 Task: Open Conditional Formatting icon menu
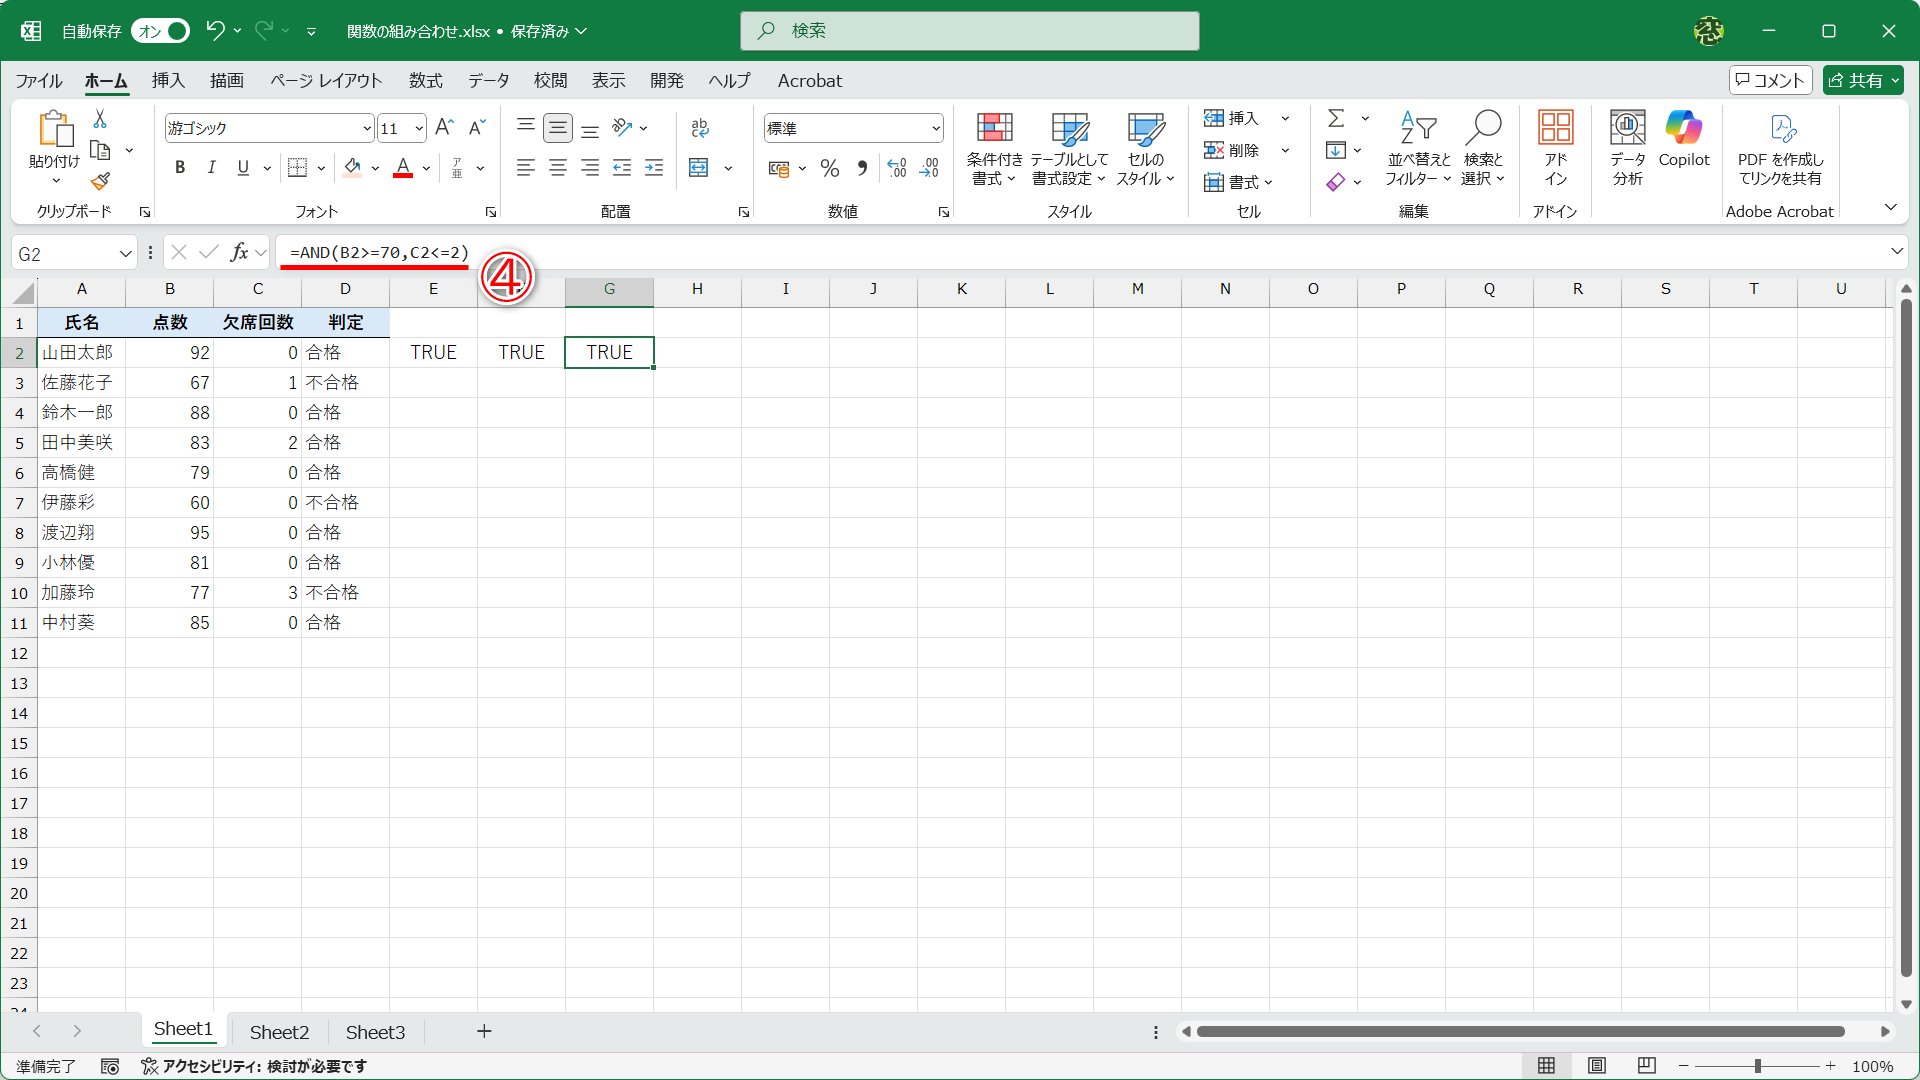click(x=994, y=129)
